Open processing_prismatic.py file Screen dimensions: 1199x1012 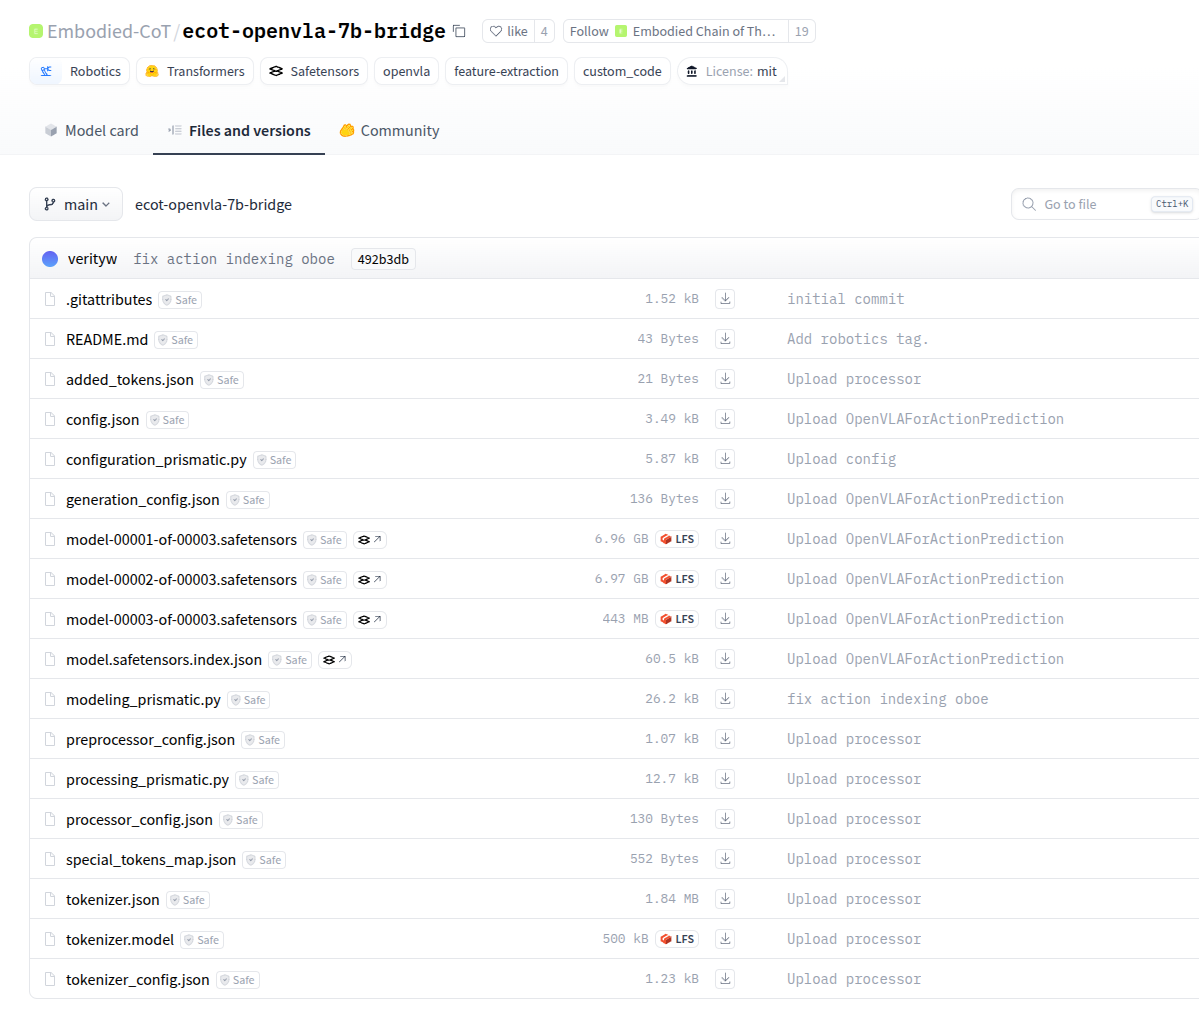click(x=148, y=780)
